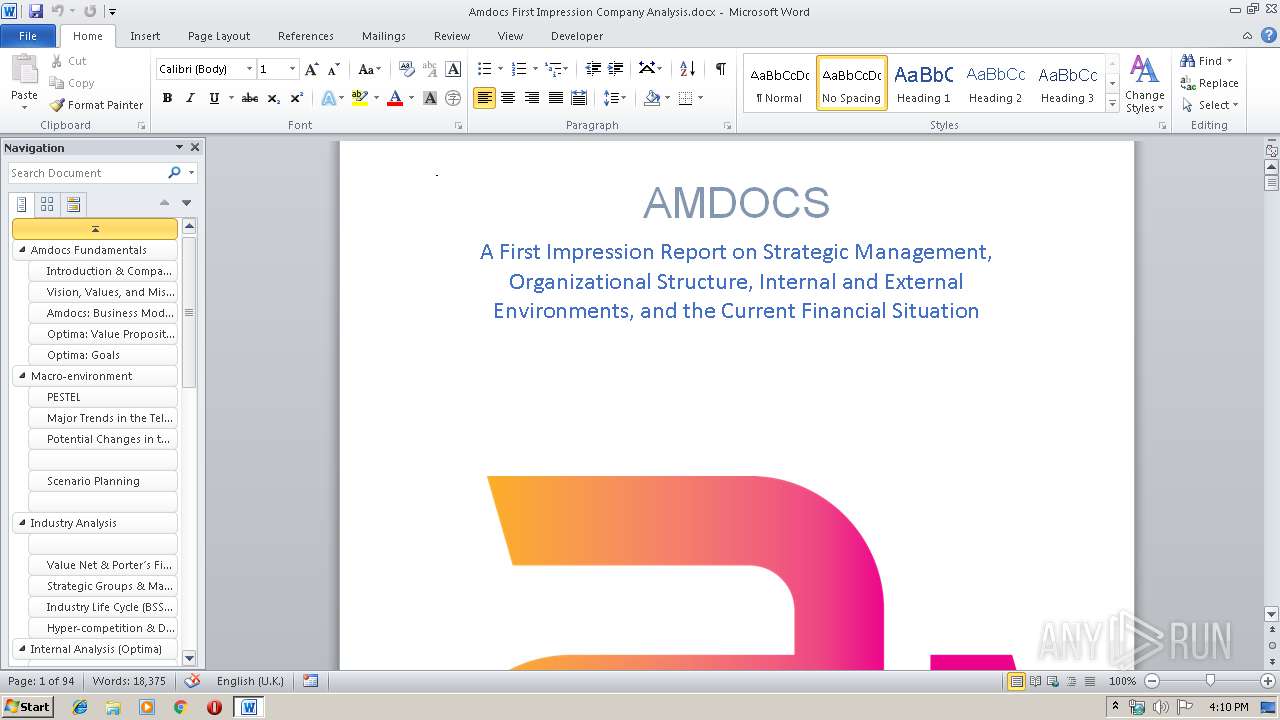Open the Change Case dropdown

coord(369,69)
